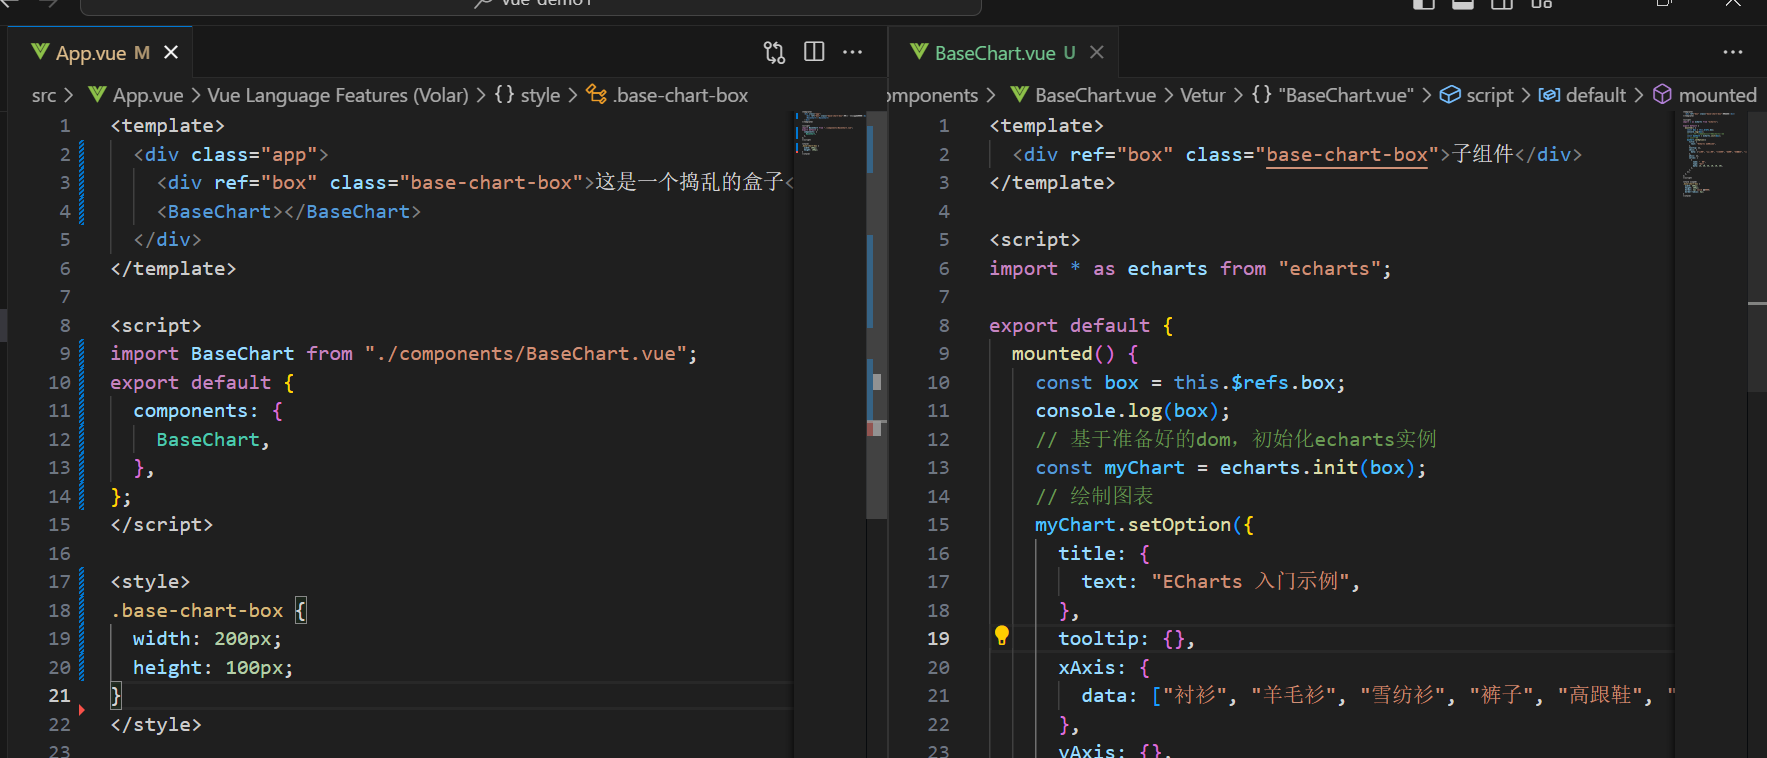Open the Vetur breadcrumb item
Image resolution: width=1767 pixels, height=758 pixels.
1202,95
